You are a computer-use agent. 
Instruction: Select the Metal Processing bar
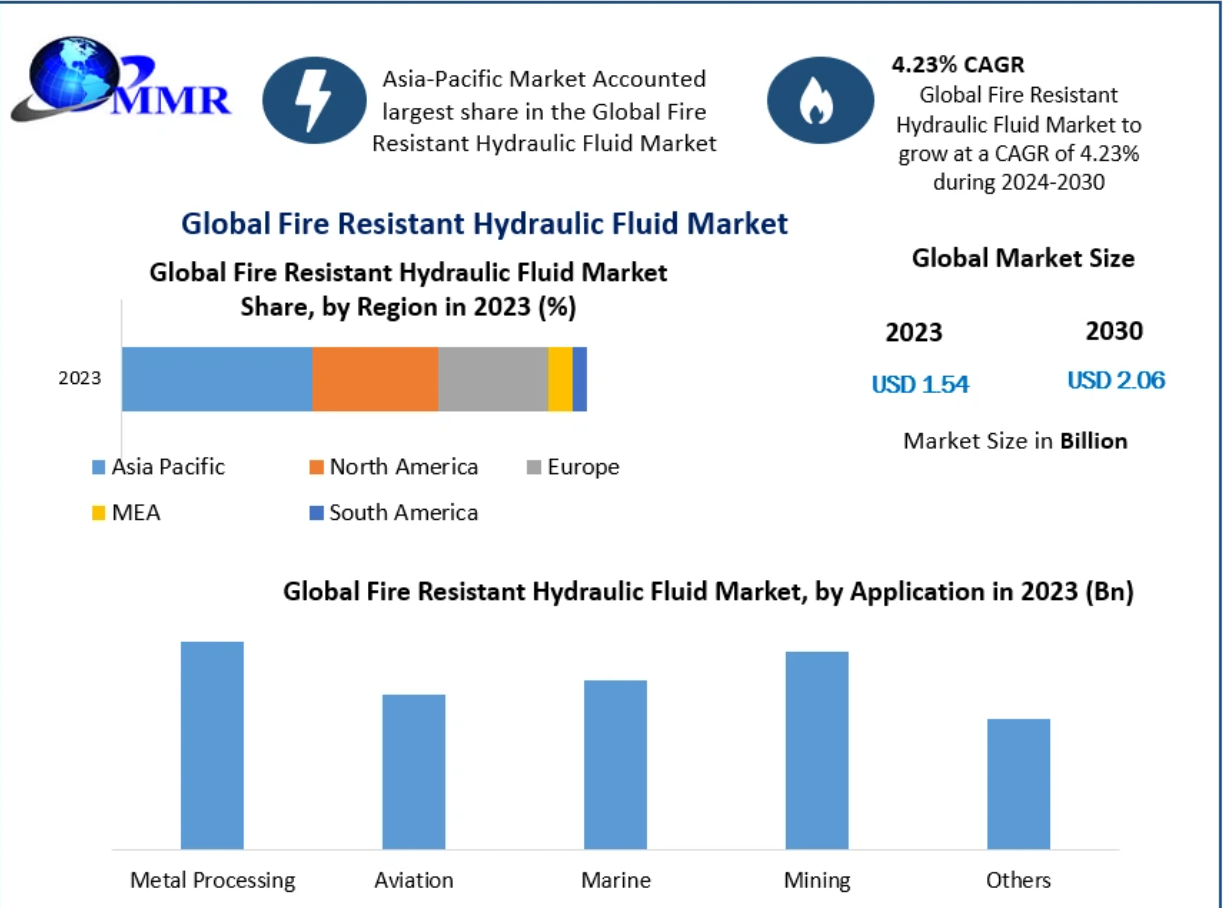tap(212, 745)
